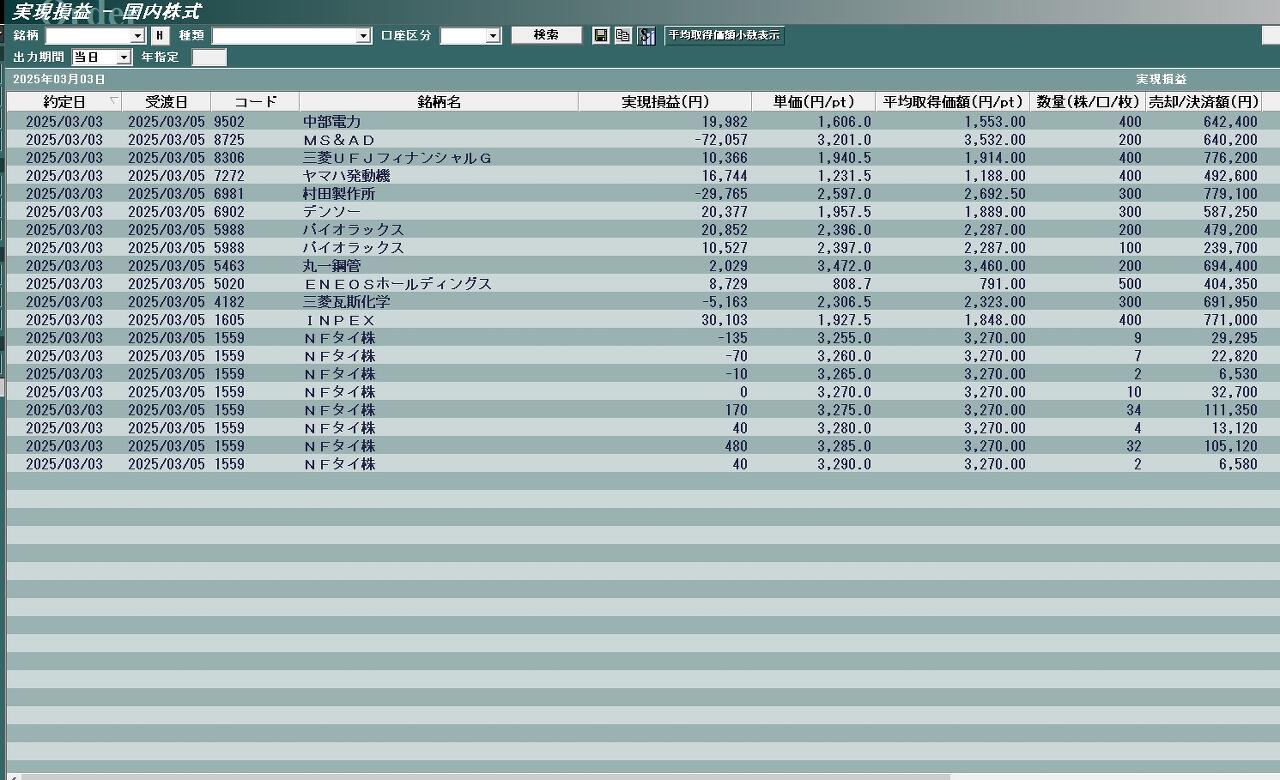Click stock code 1605
Image resolution: width=1280 pixels, height=780 pixels.
tap(229, 320)
